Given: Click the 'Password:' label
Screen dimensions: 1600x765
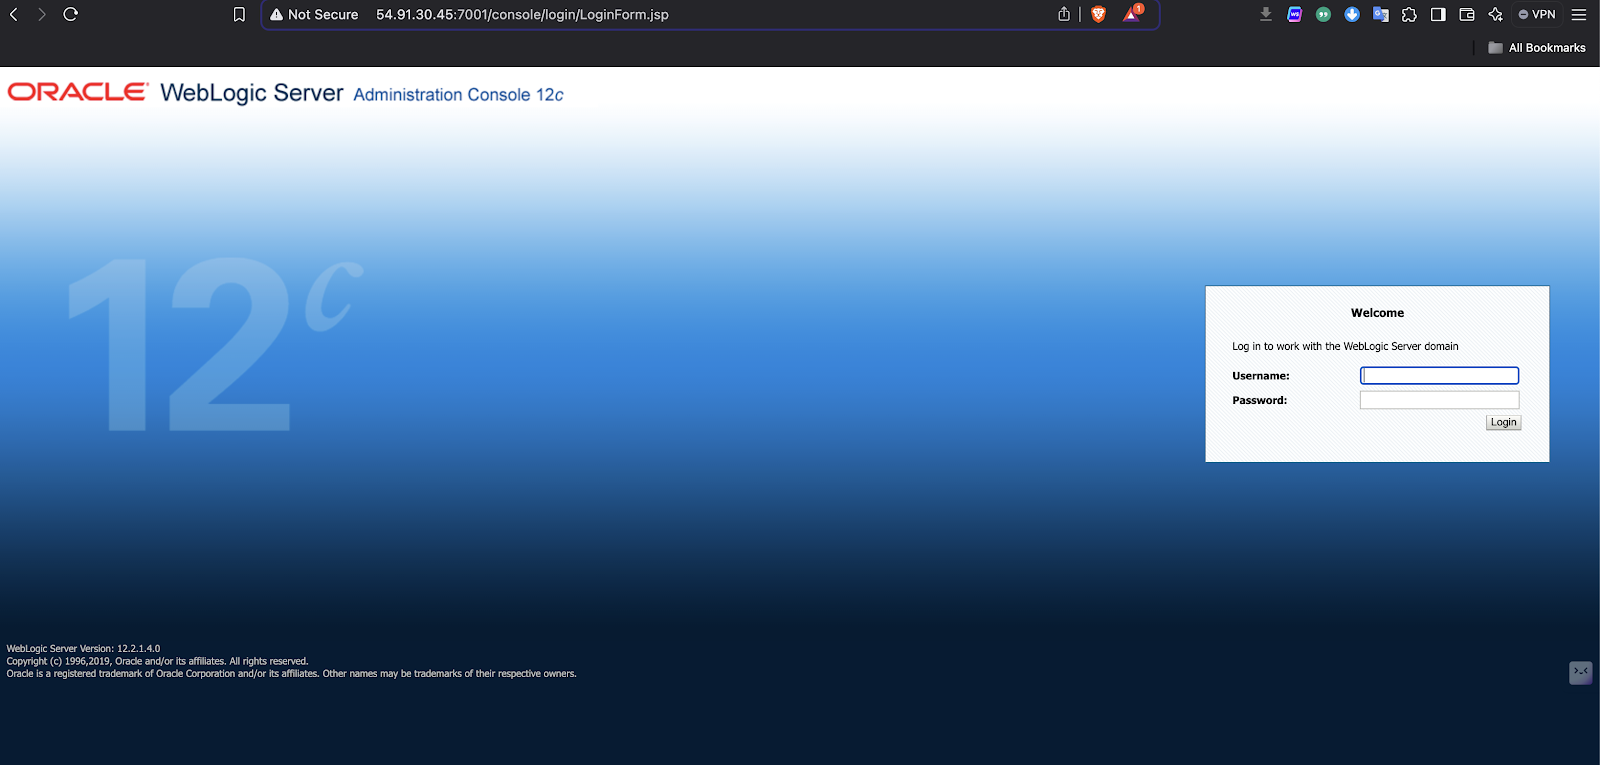Looking at the screenshot, I should click(x=1259, y=400).
